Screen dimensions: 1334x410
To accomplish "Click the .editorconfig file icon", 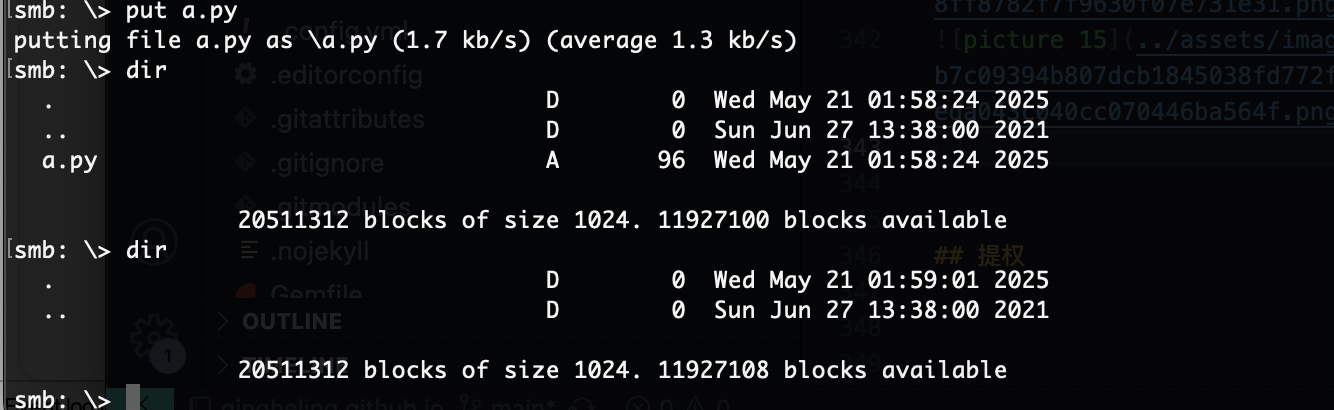I will coord(245,75).
